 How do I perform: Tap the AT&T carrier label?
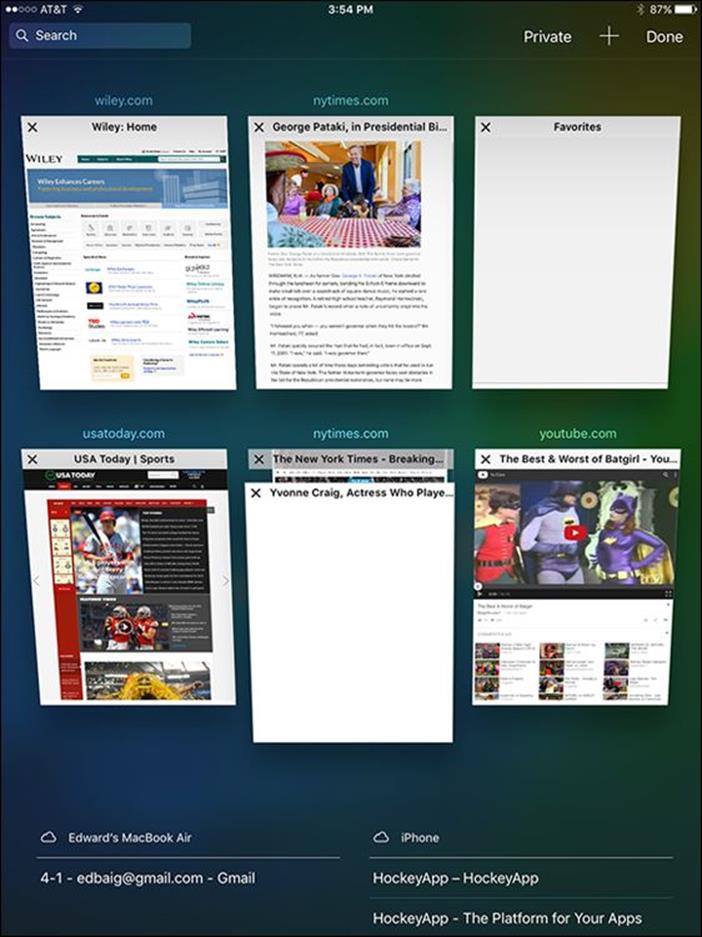(x=54, y=9)
